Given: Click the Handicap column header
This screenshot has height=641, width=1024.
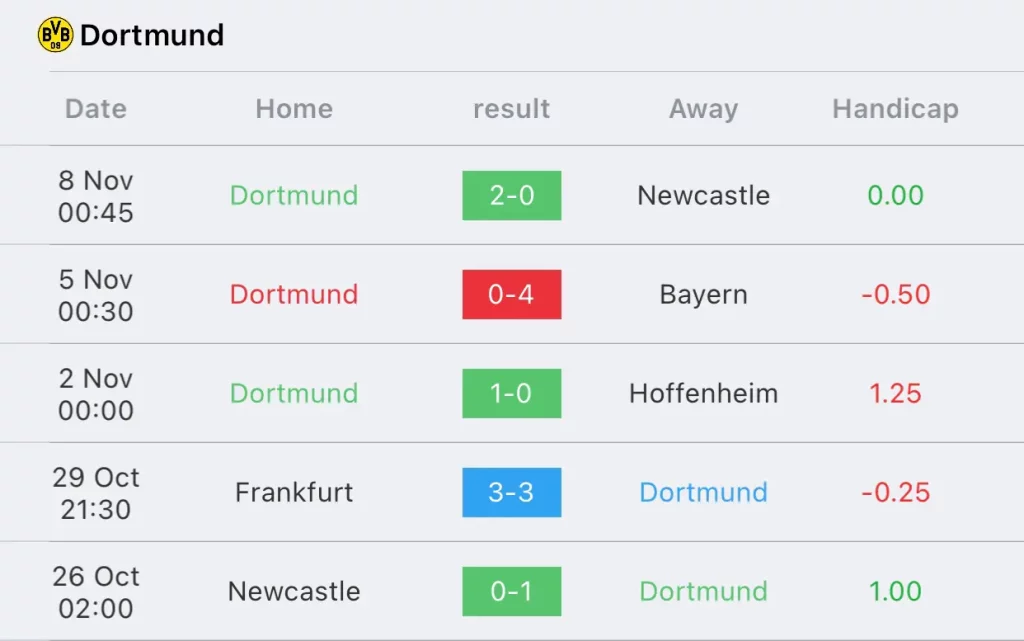Looking at the screenshot, I should point(895,109).
